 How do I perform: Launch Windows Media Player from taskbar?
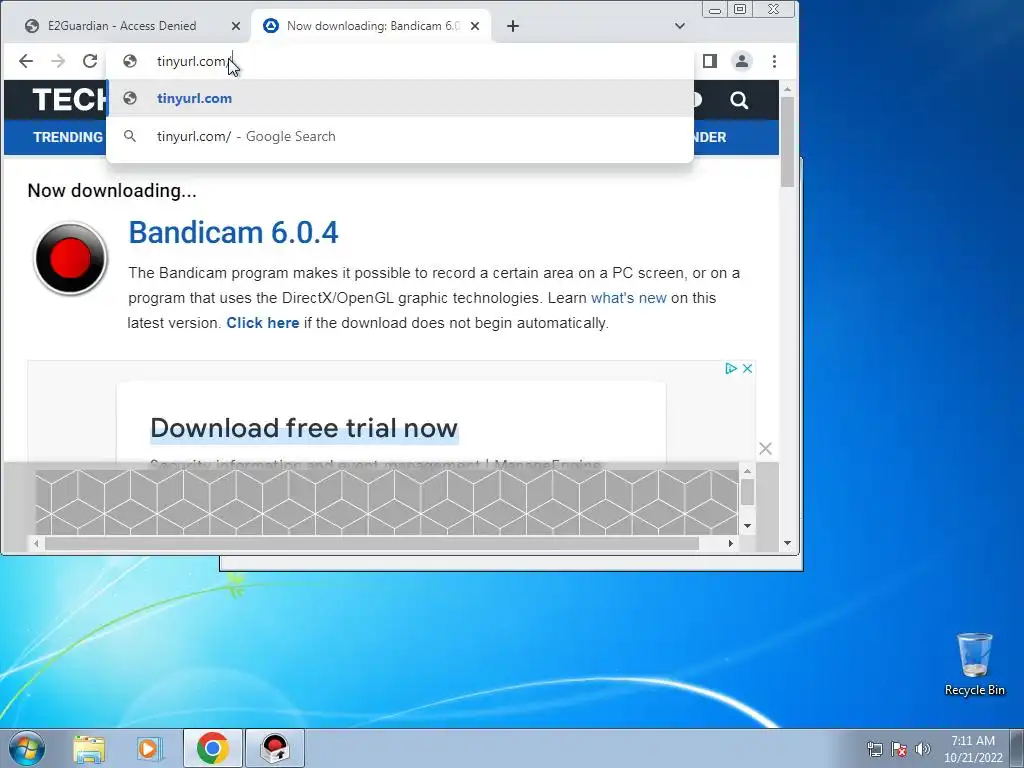pyautogui.click(x=150, y=749)
